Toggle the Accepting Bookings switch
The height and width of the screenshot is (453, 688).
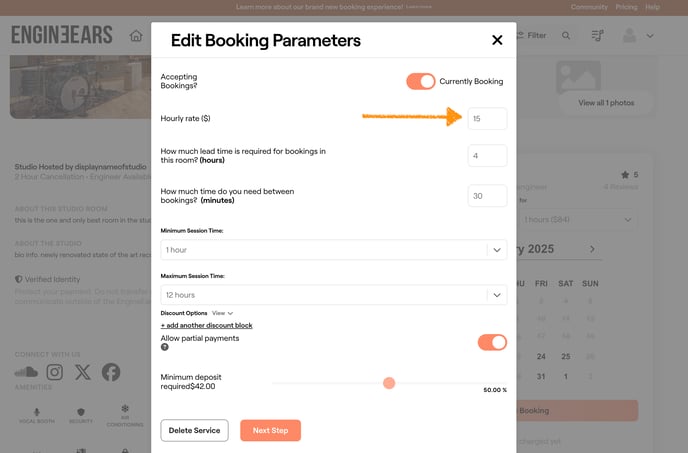[x=420, y=81]
